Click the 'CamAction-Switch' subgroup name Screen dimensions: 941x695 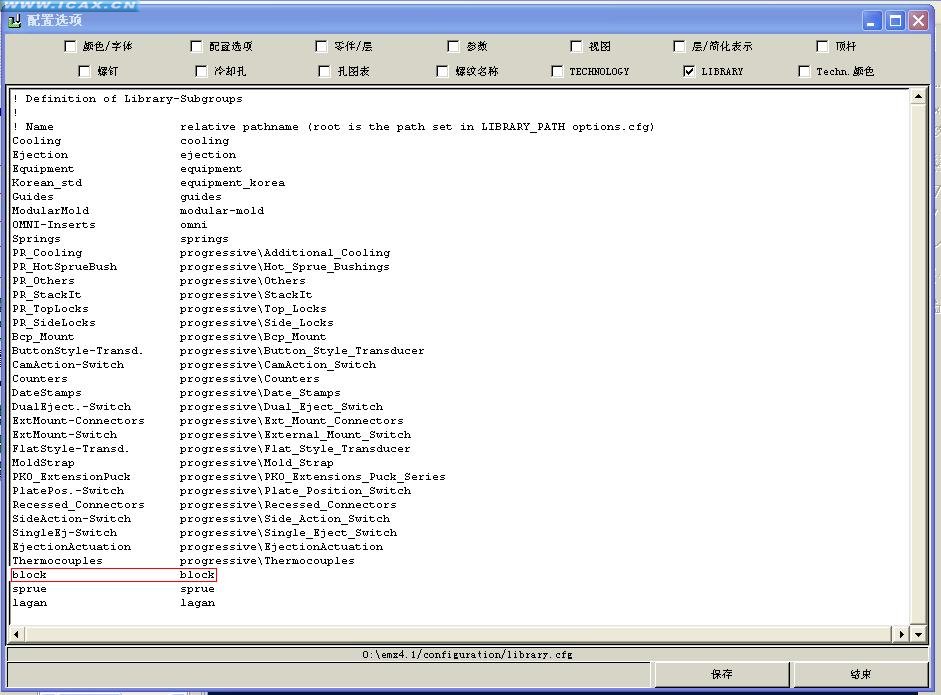(68, 365)
